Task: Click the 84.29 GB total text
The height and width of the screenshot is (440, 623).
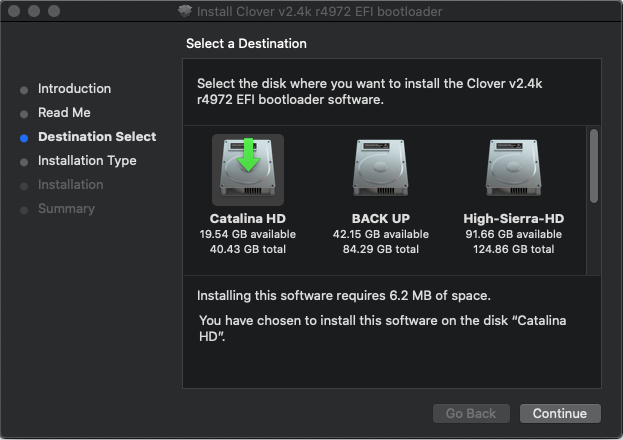Action: [x=381, y=249]
